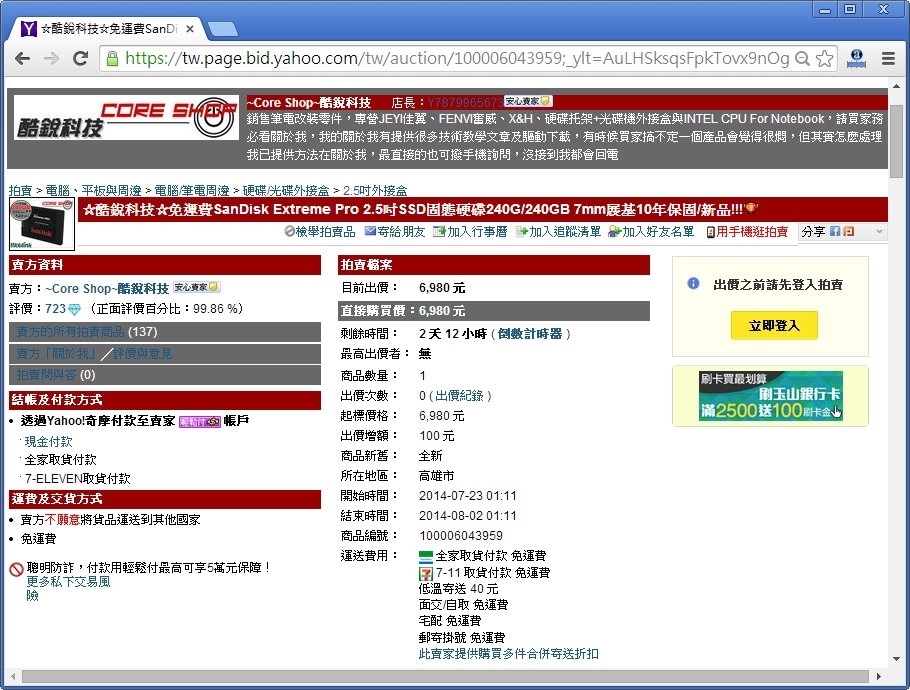The image size is (910, 690).
Task: Click the red fraud-warning prohibition icon
Action: click(x=16, y=569)
